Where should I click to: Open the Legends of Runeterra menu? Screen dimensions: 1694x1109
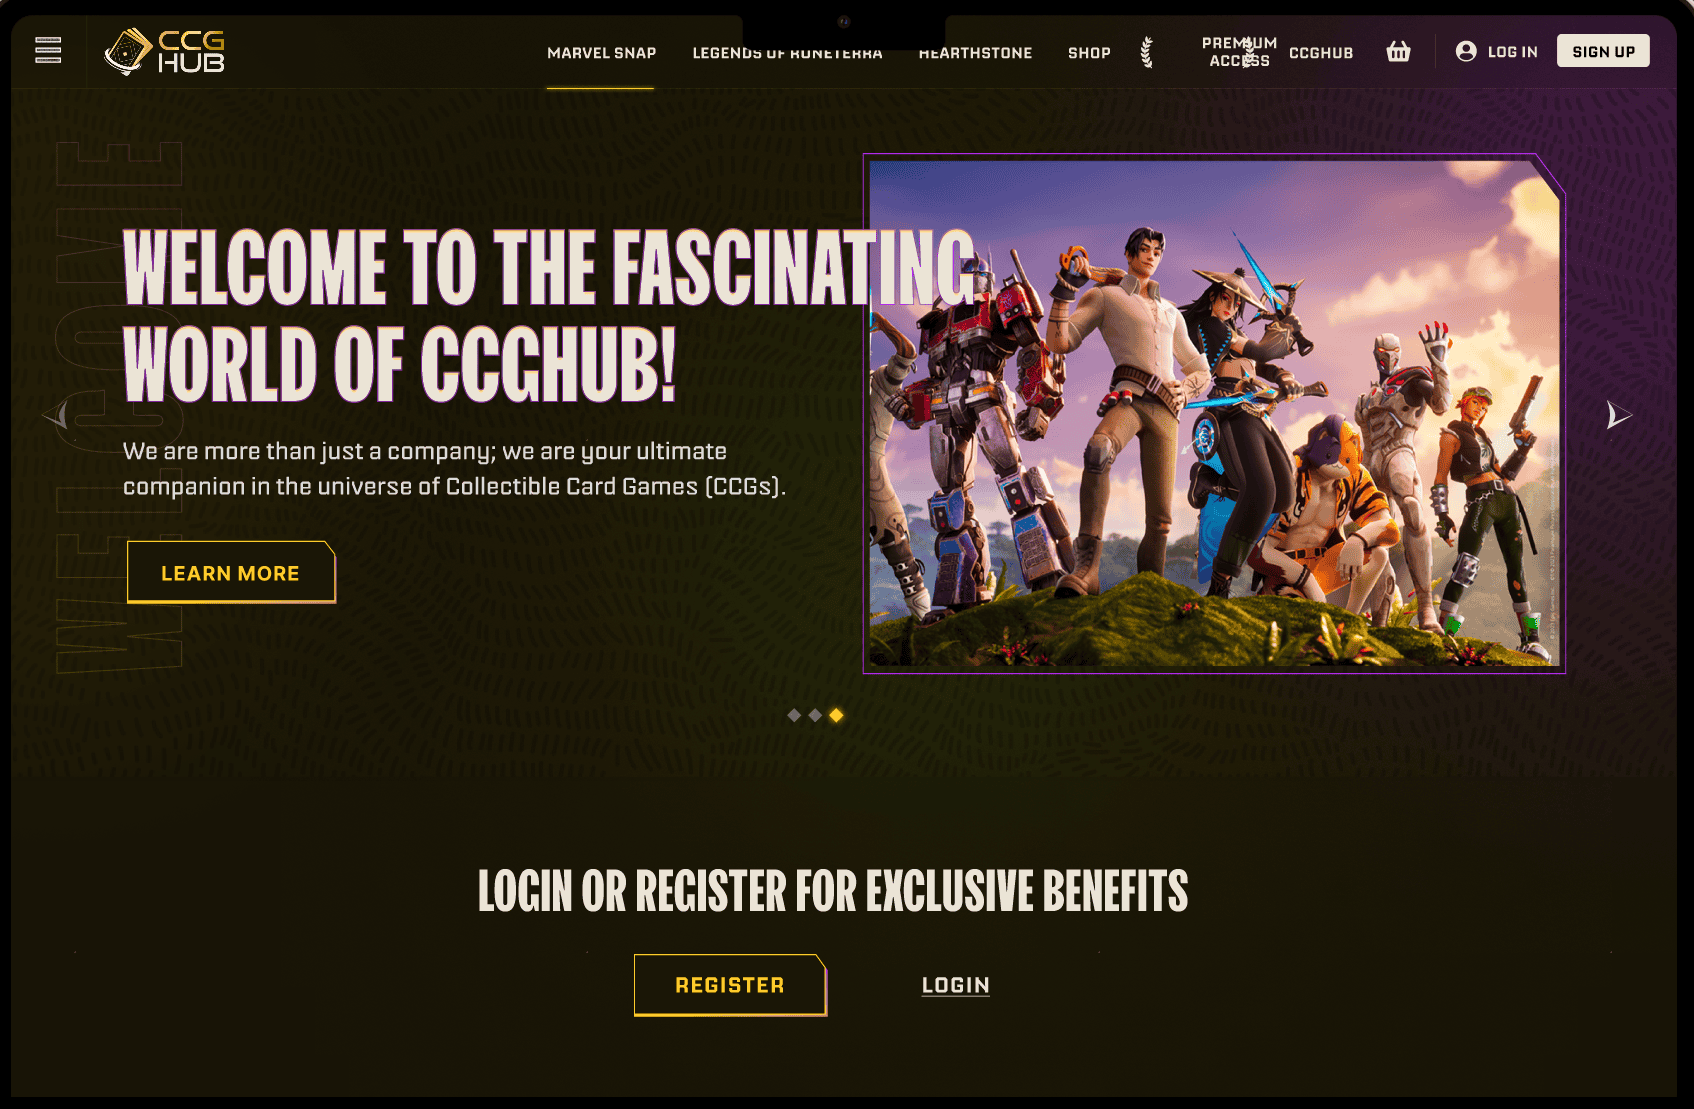click(787, 53)
